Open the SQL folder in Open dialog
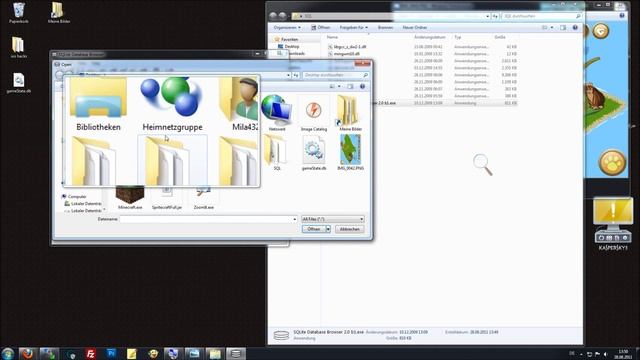Viewport: 640px width, 360px height. point(276,153)
